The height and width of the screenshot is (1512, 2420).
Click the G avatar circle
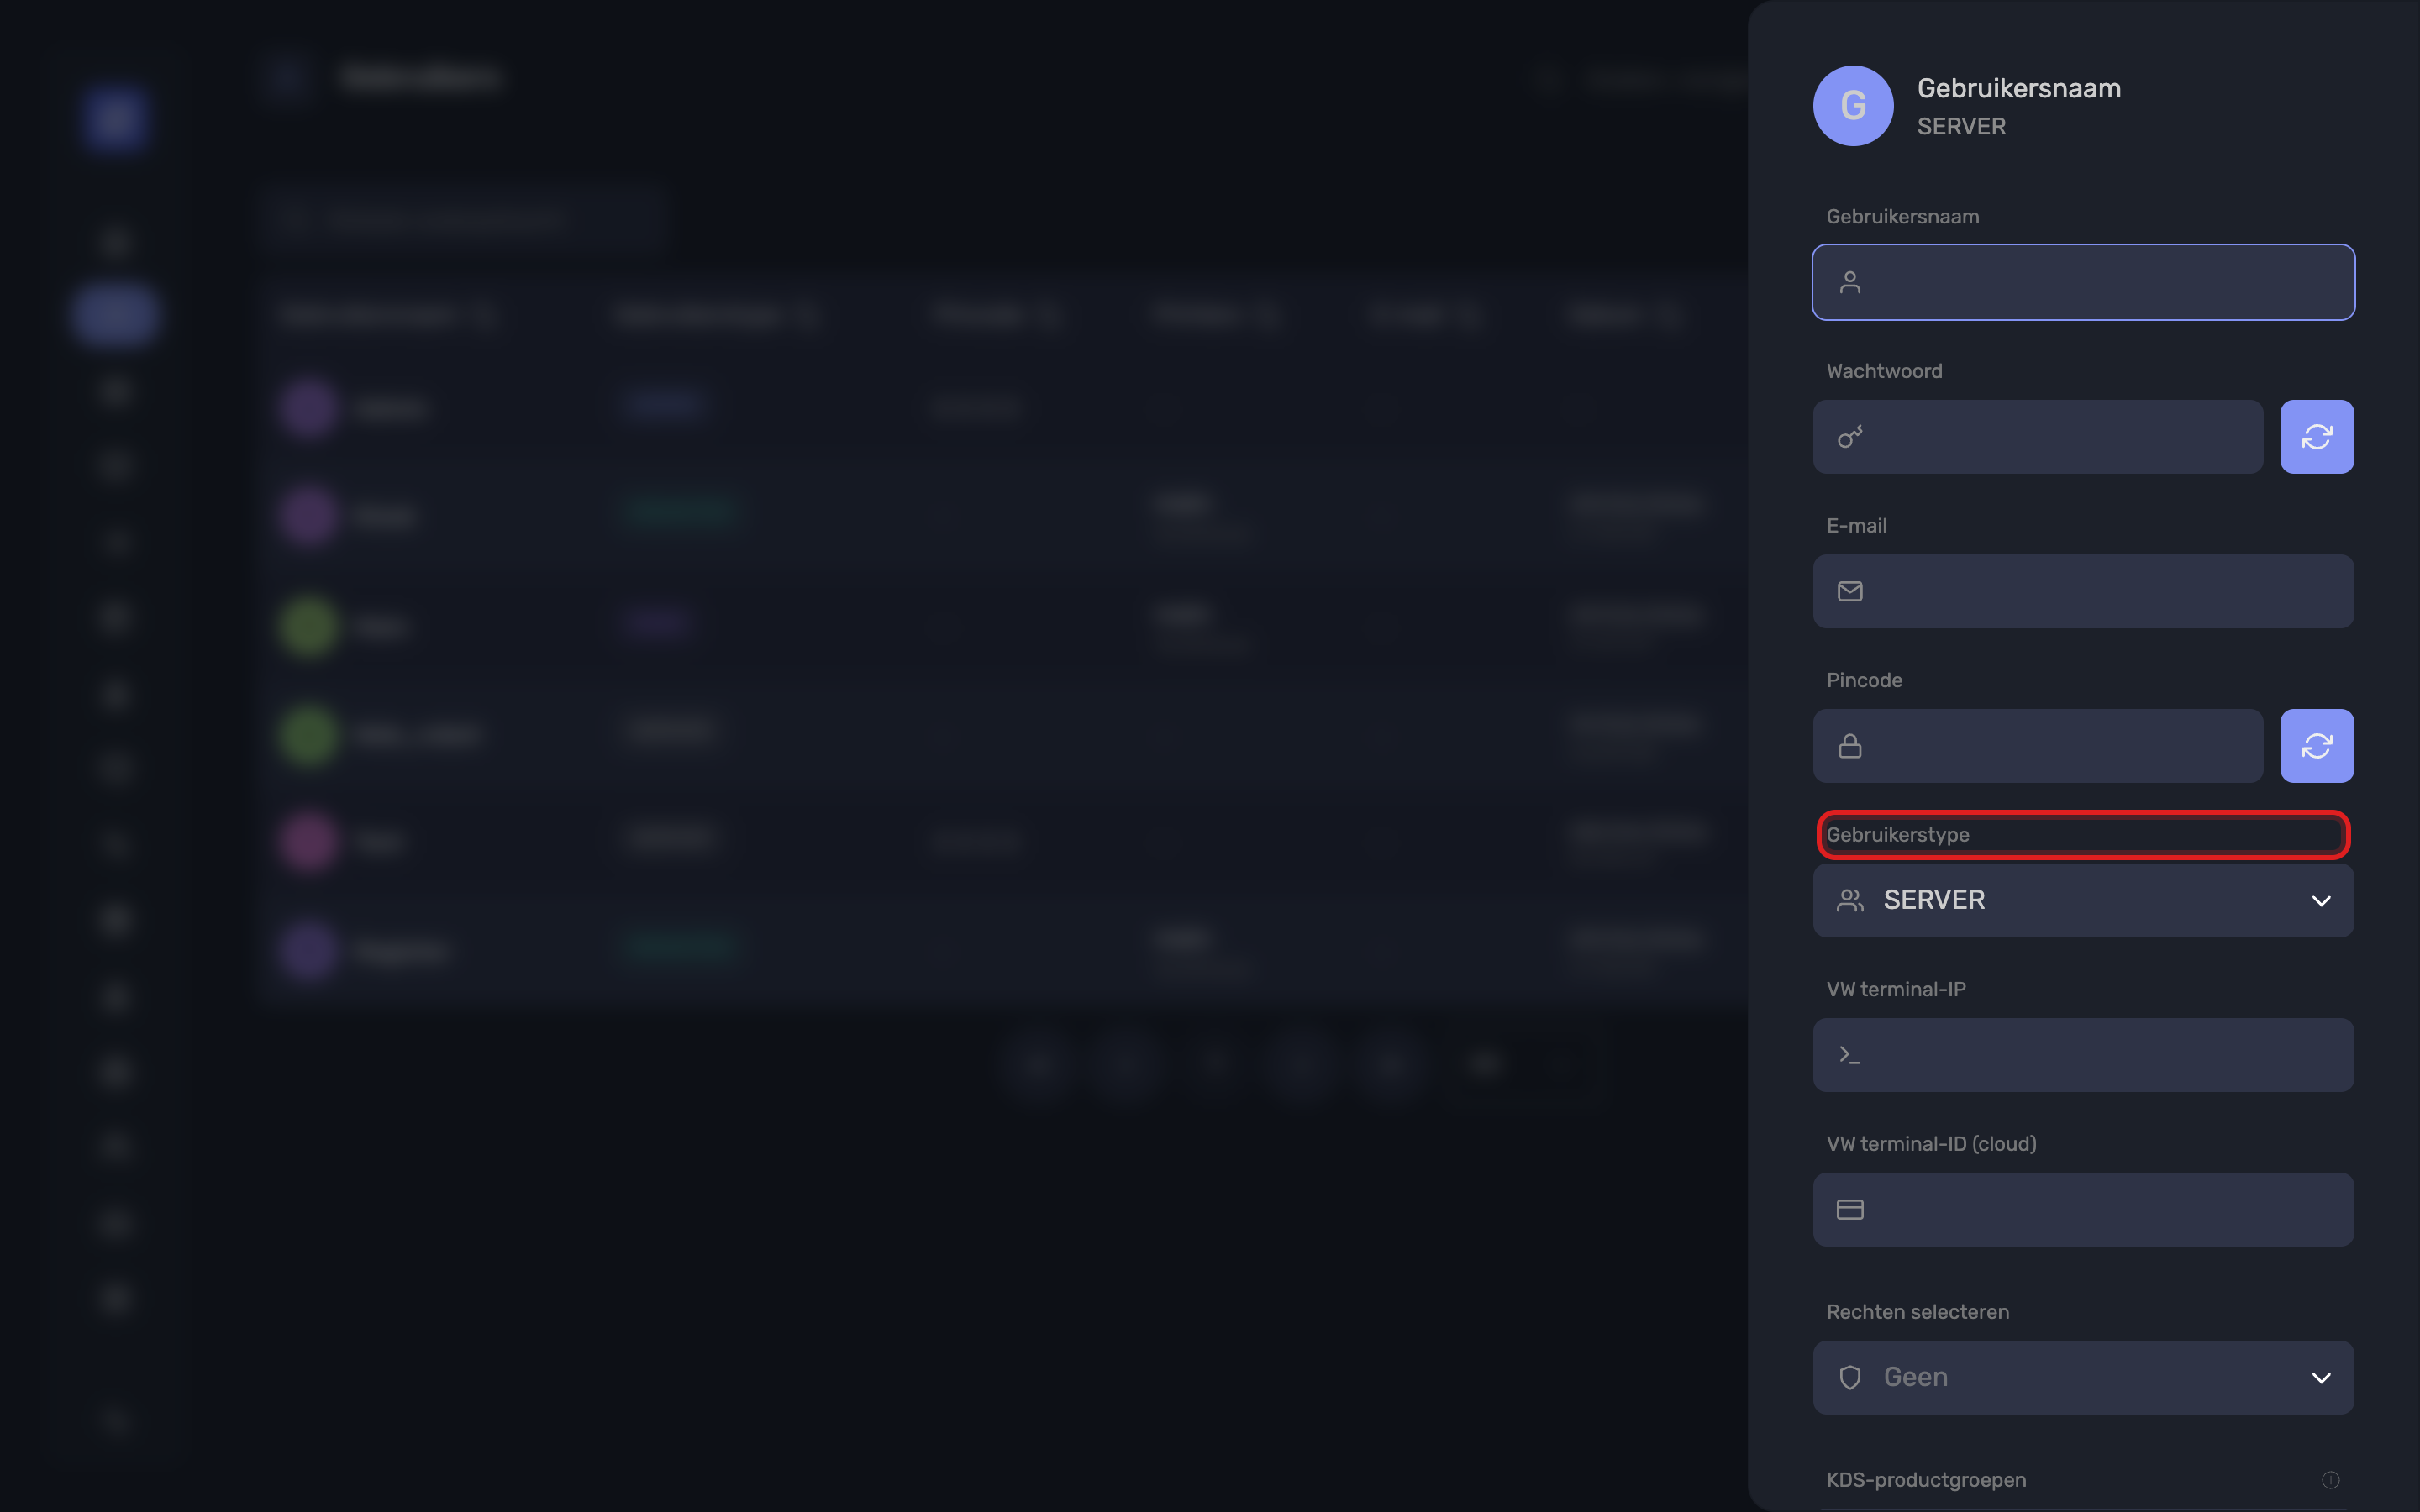[x=1853, y=106]
